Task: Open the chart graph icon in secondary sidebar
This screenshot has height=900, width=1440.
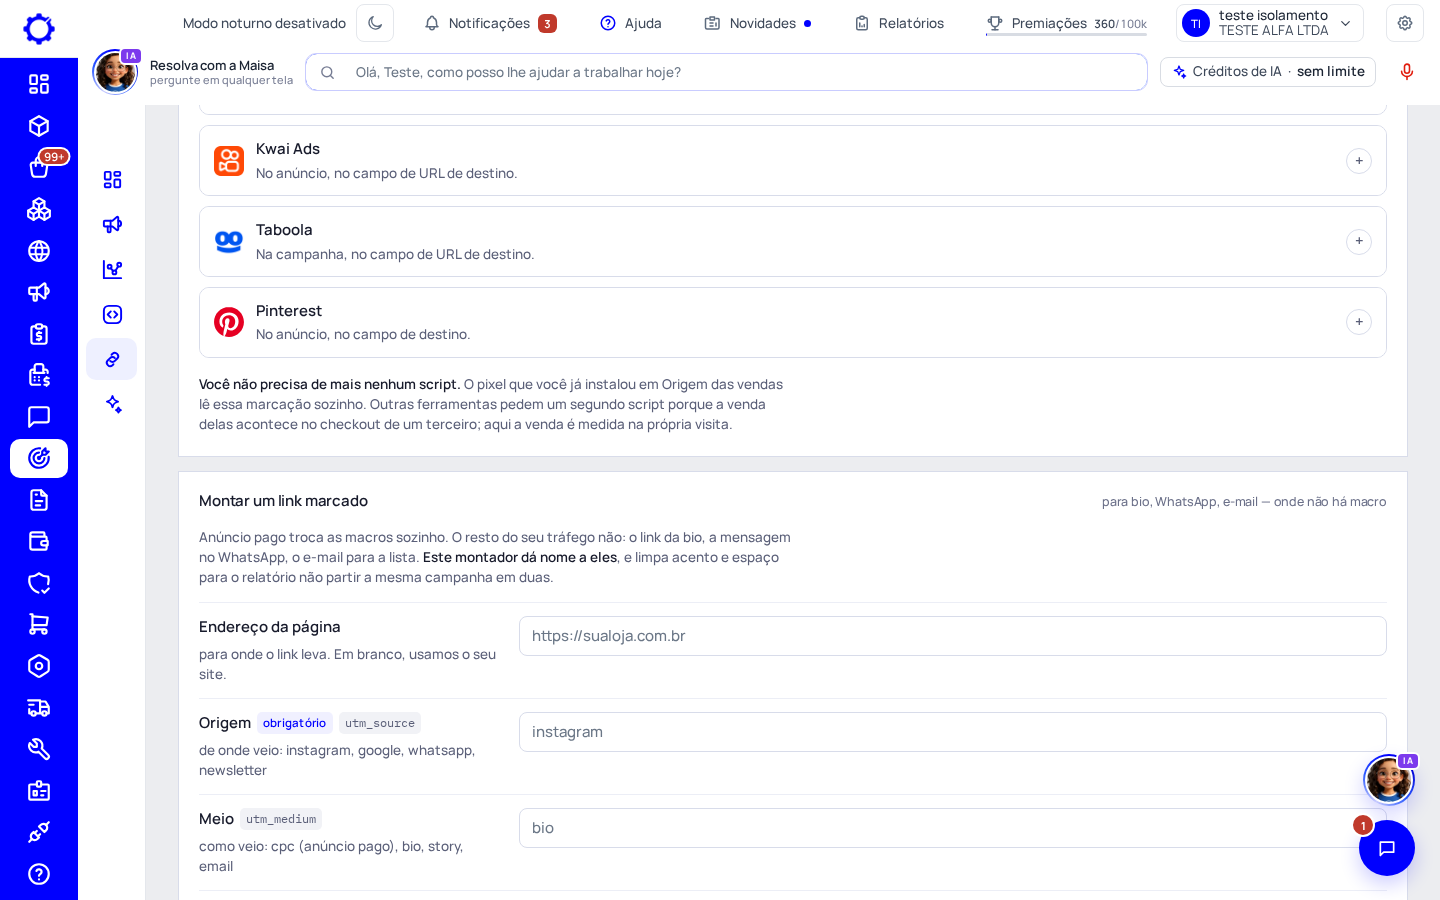Action: click(112, 269)
